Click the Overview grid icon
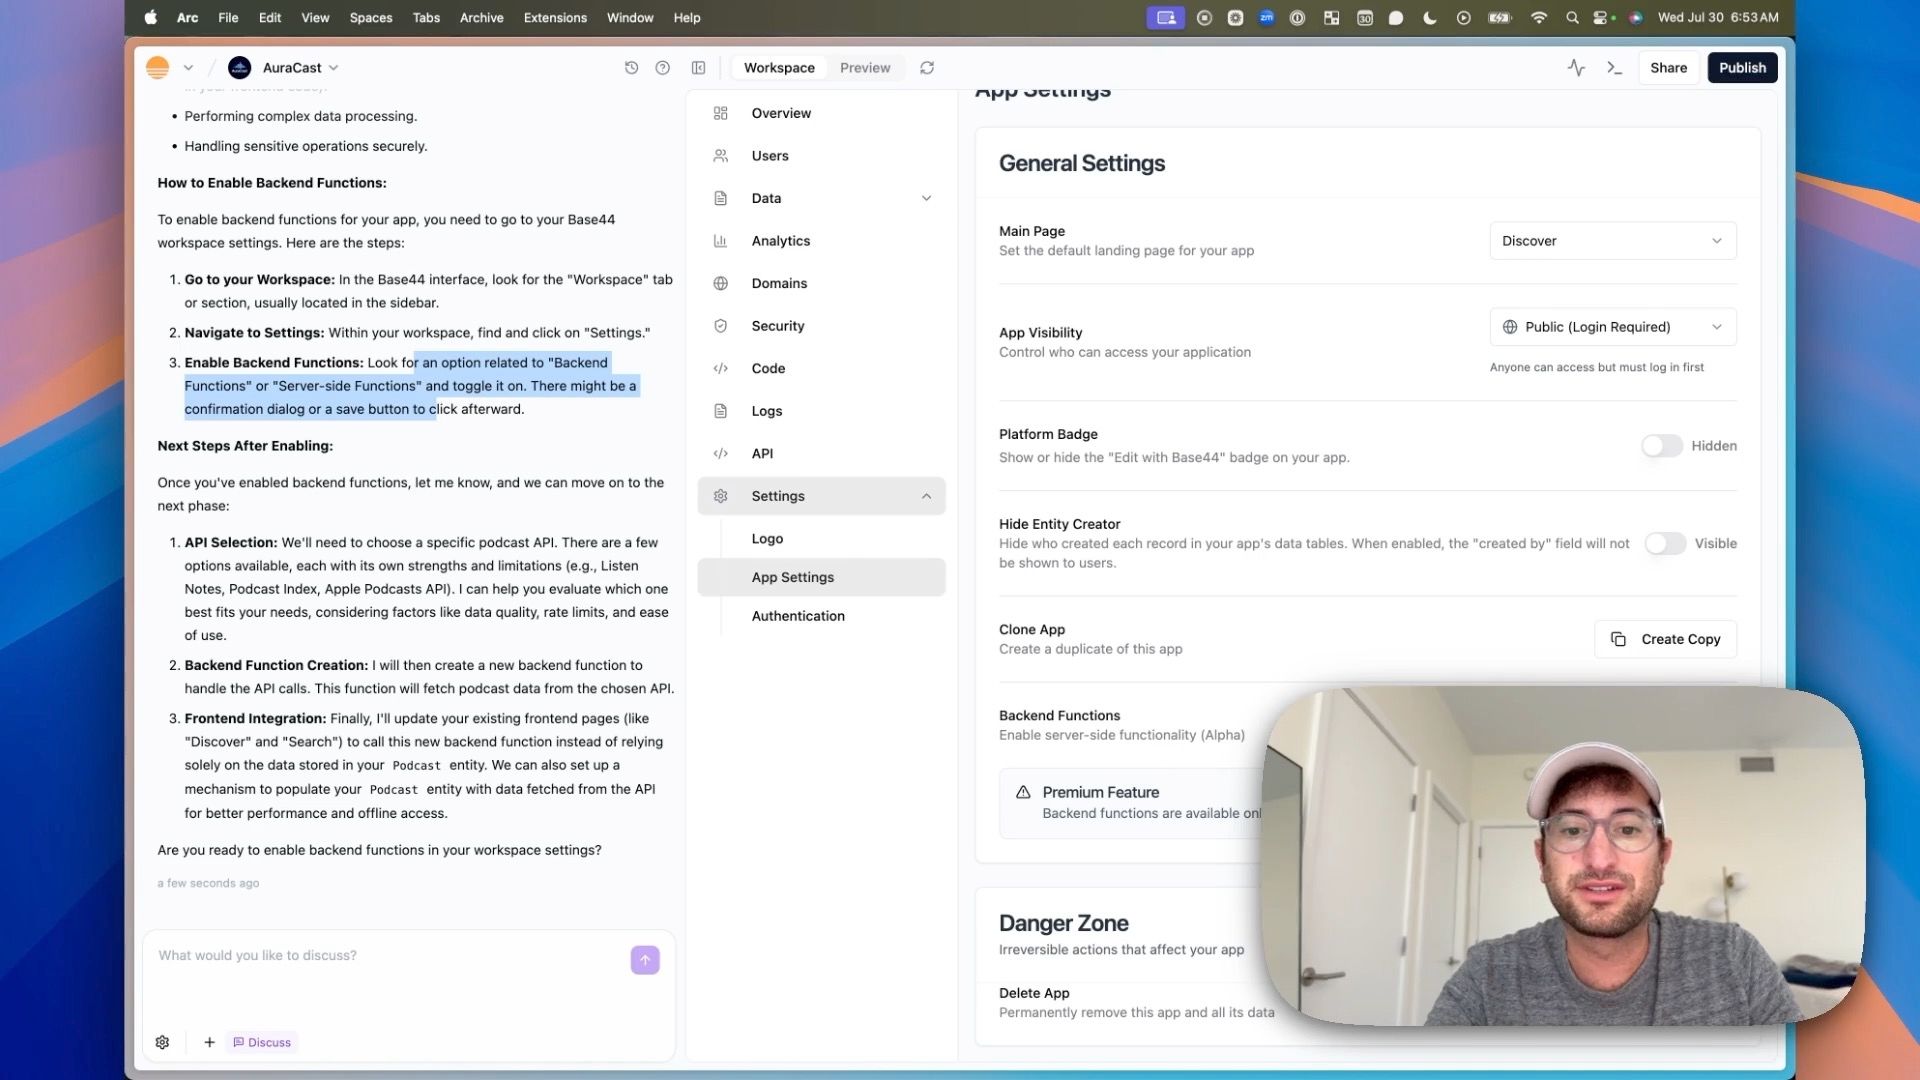1920x1080 pixels. 720,113
